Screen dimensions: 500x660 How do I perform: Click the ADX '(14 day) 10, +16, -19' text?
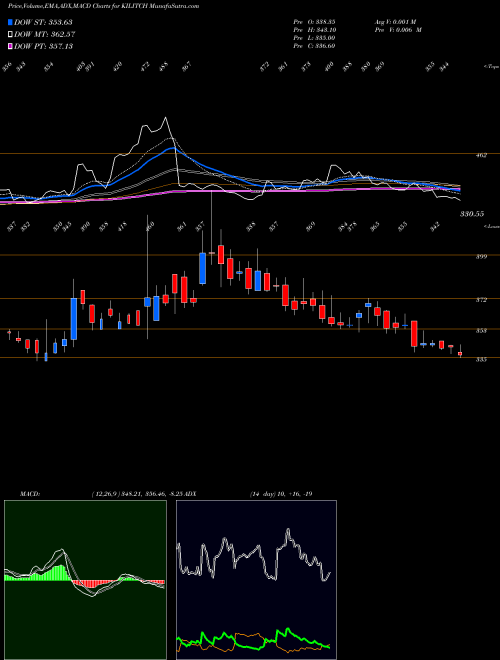coord(280,494)
